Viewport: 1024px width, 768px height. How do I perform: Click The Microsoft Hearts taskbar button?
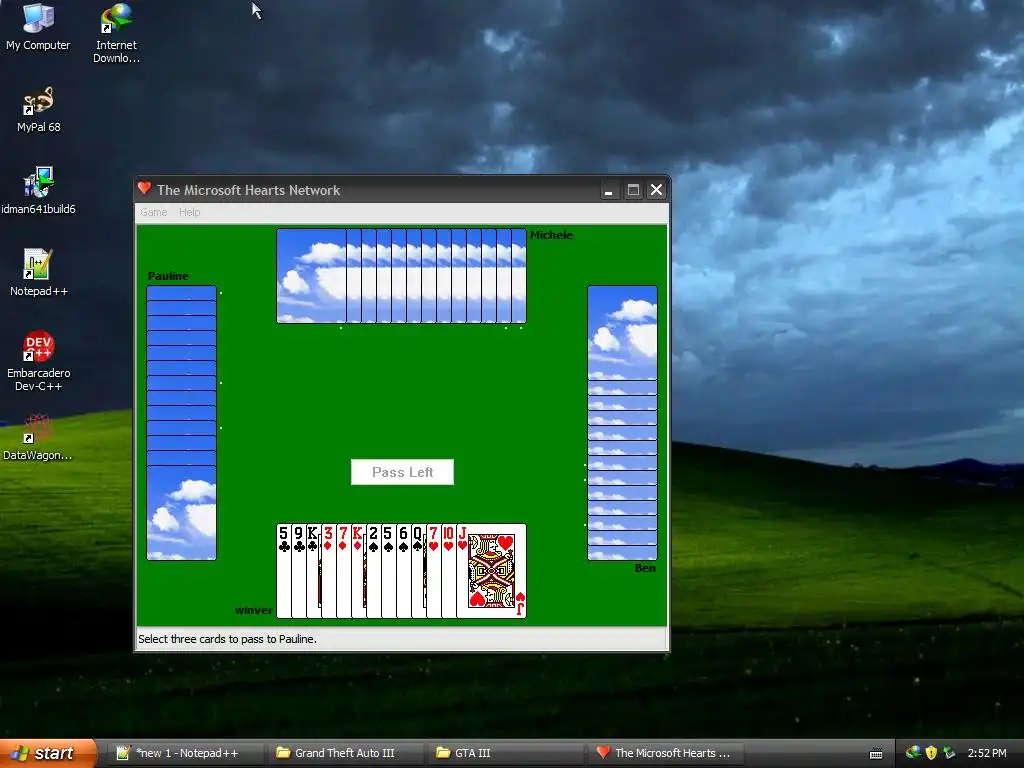click(x=664, y=753)
